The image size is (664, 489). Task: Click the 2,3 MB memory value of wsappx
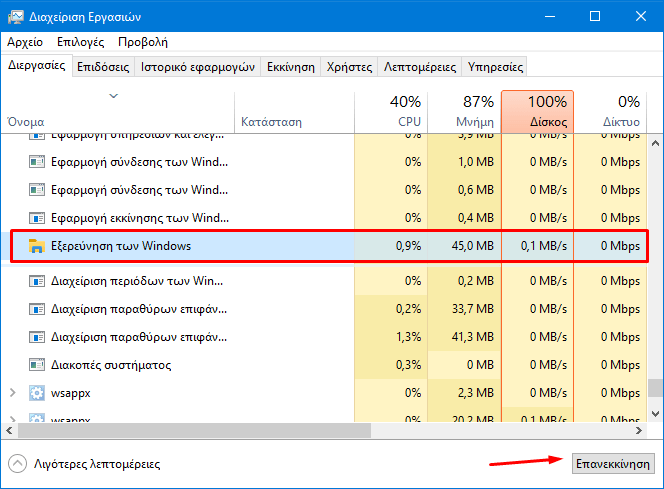point(476,393)
